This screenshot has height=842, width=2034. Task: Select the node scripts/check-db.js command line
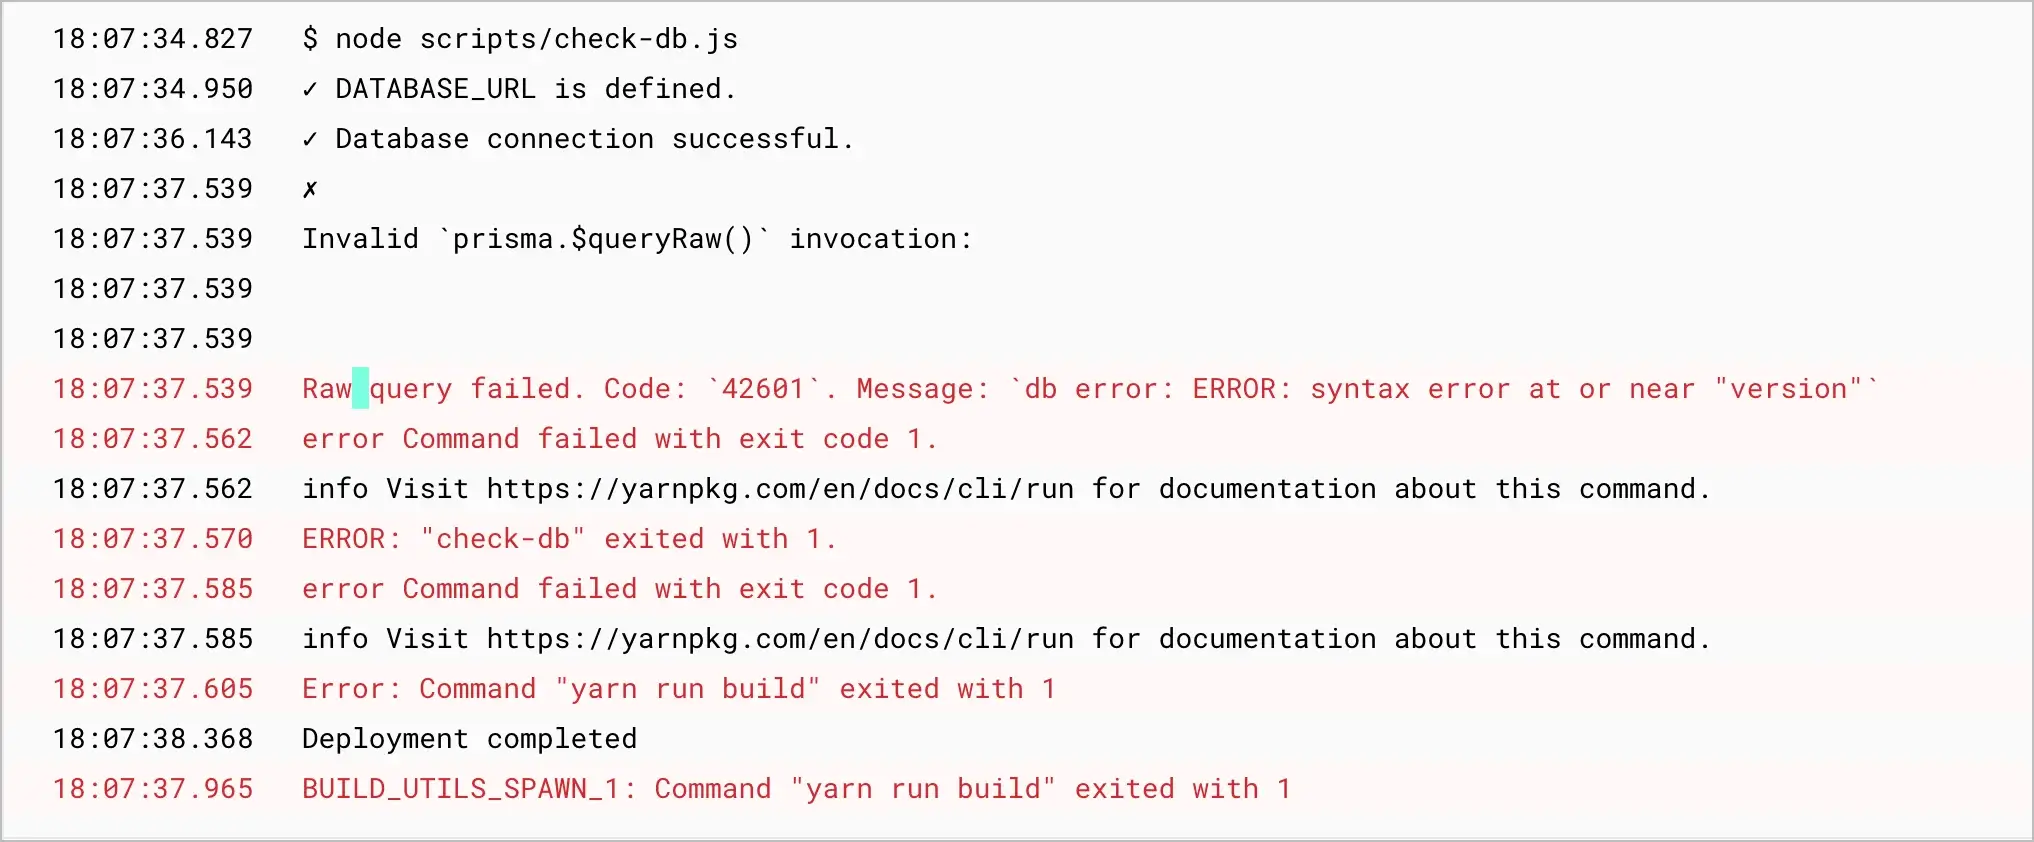pyautogui.click(x=520, y=39)
